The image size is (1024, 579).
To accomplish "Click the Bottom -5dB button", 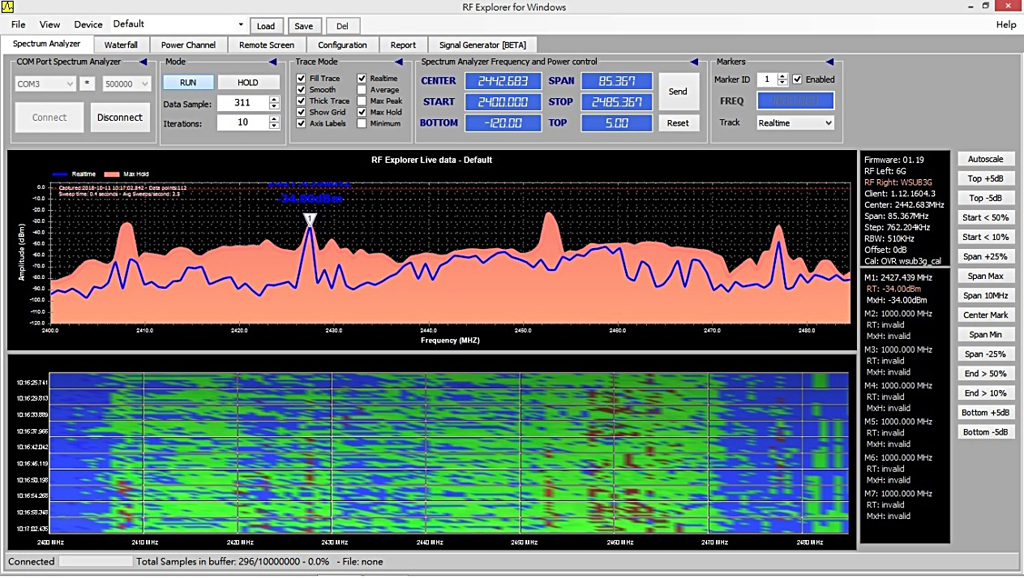I will coord(985,432).
